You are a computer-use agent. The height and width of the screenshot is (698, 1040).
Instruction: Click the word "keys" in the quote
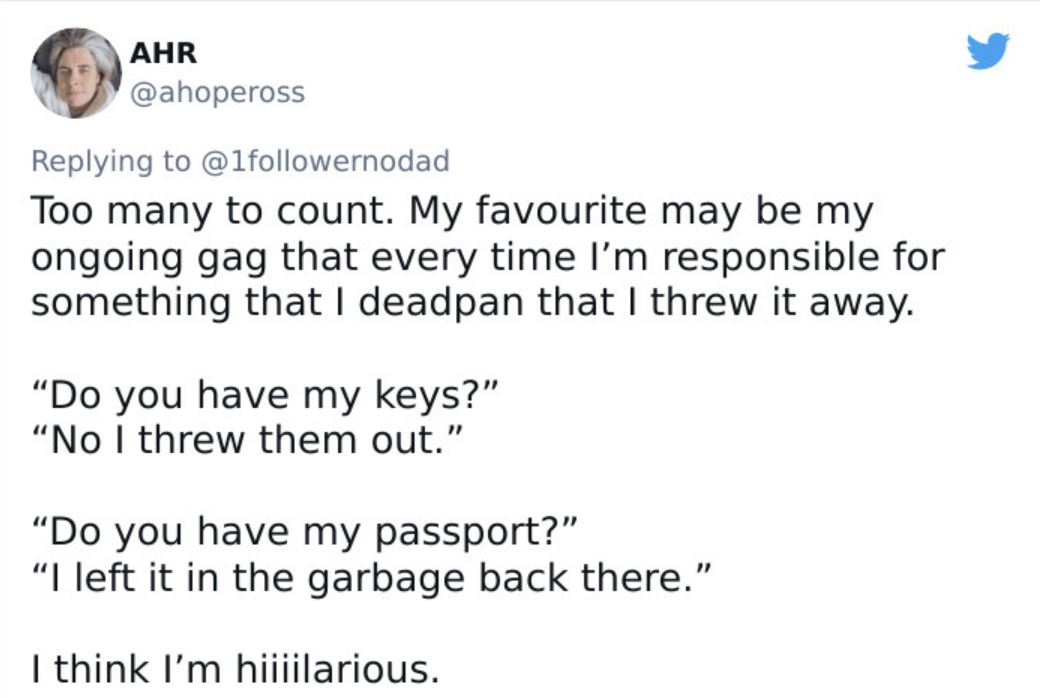click(417, 395)
